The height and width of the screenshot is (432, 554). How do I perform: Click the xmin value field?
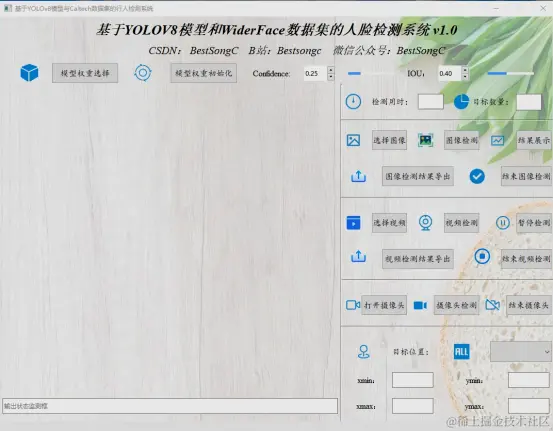tap(413, 380)
